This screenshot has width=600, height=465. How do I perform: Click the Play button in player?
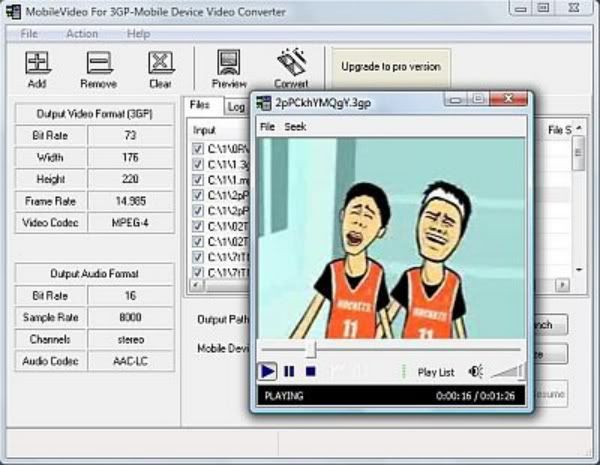tap(267, 371)
